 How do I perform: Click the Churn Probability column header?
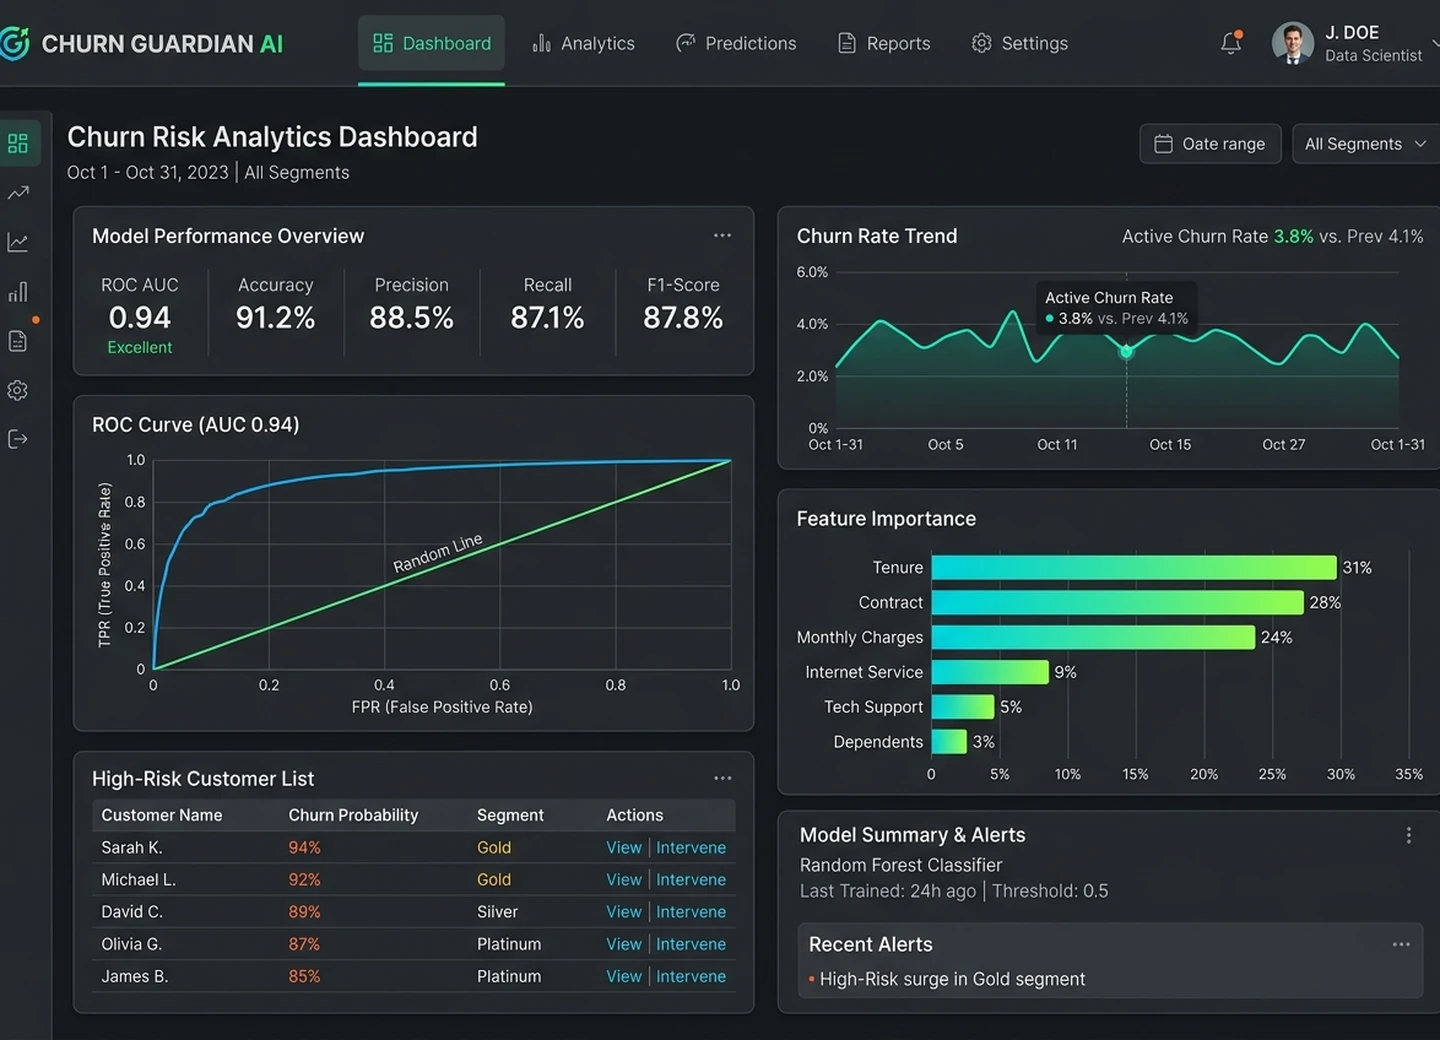353,815
